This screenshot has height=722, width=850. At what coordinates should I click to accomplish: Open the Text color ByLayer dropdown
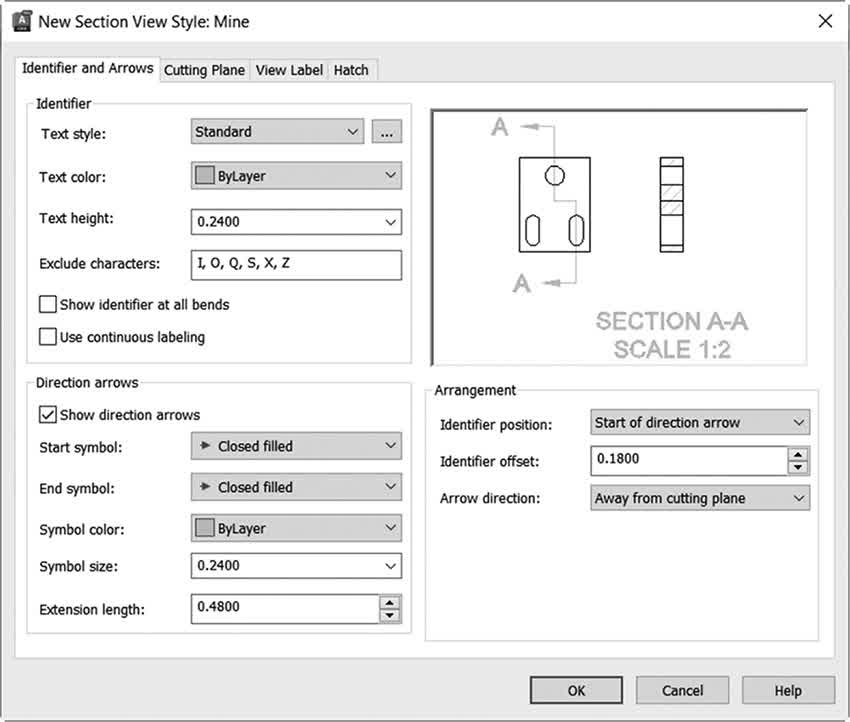pos(296,176)
